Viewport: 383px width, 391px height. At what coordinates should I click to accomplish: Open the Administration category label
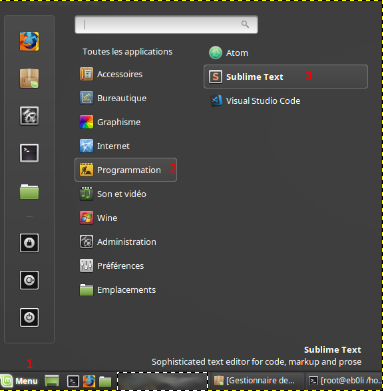tap(127, 242)
